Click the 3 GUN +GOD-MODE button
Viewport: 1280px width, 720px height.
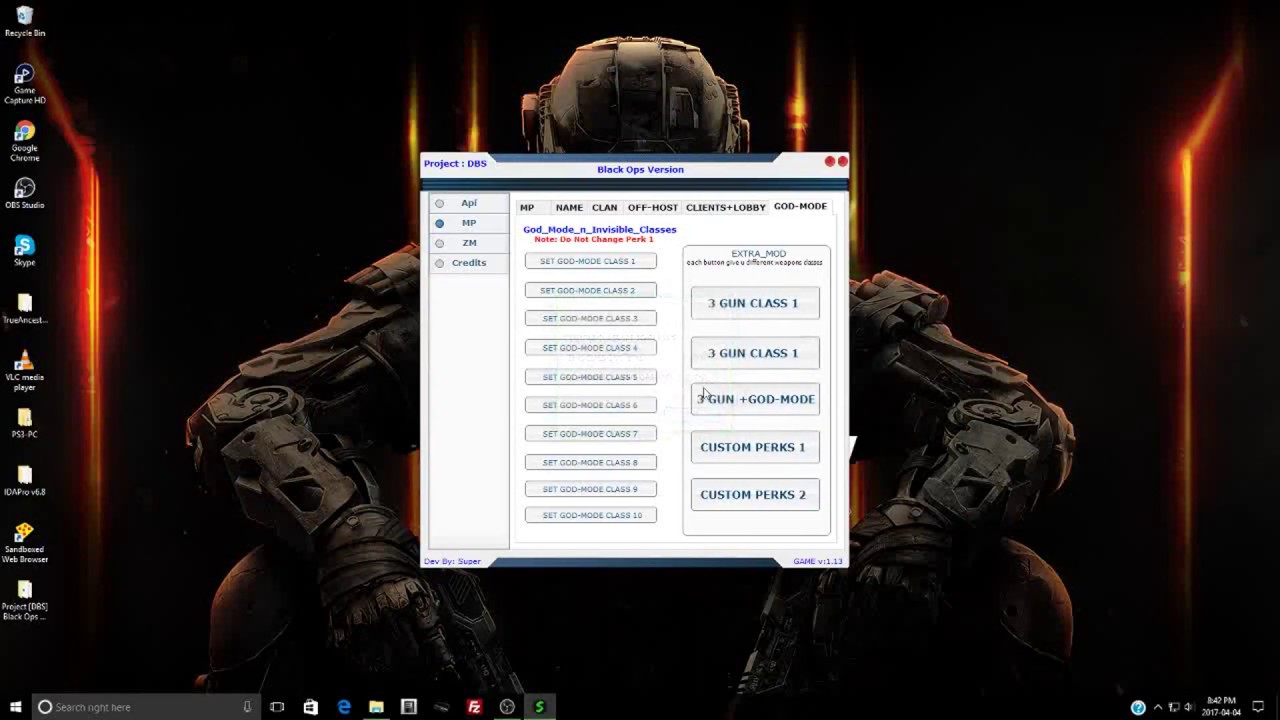point(755,399)
